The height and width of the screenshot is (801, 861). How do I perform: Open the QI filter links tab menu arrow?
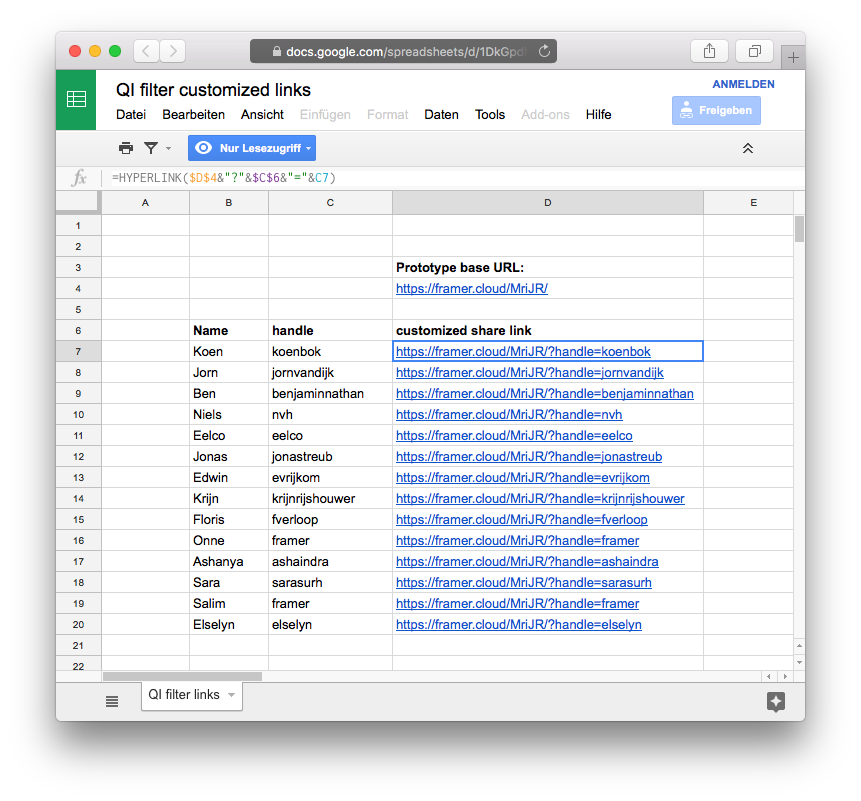[232, 695]
